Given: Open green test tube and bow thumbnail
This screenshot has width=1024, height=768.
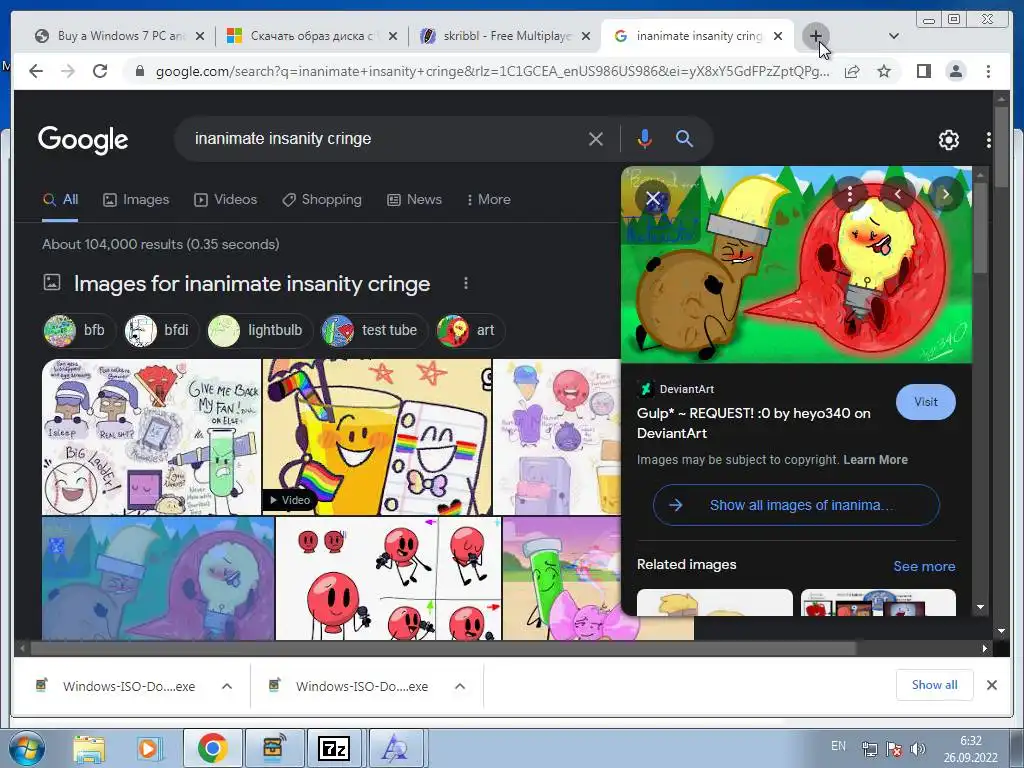Looking at the screenshot, I should click(562, 579).
